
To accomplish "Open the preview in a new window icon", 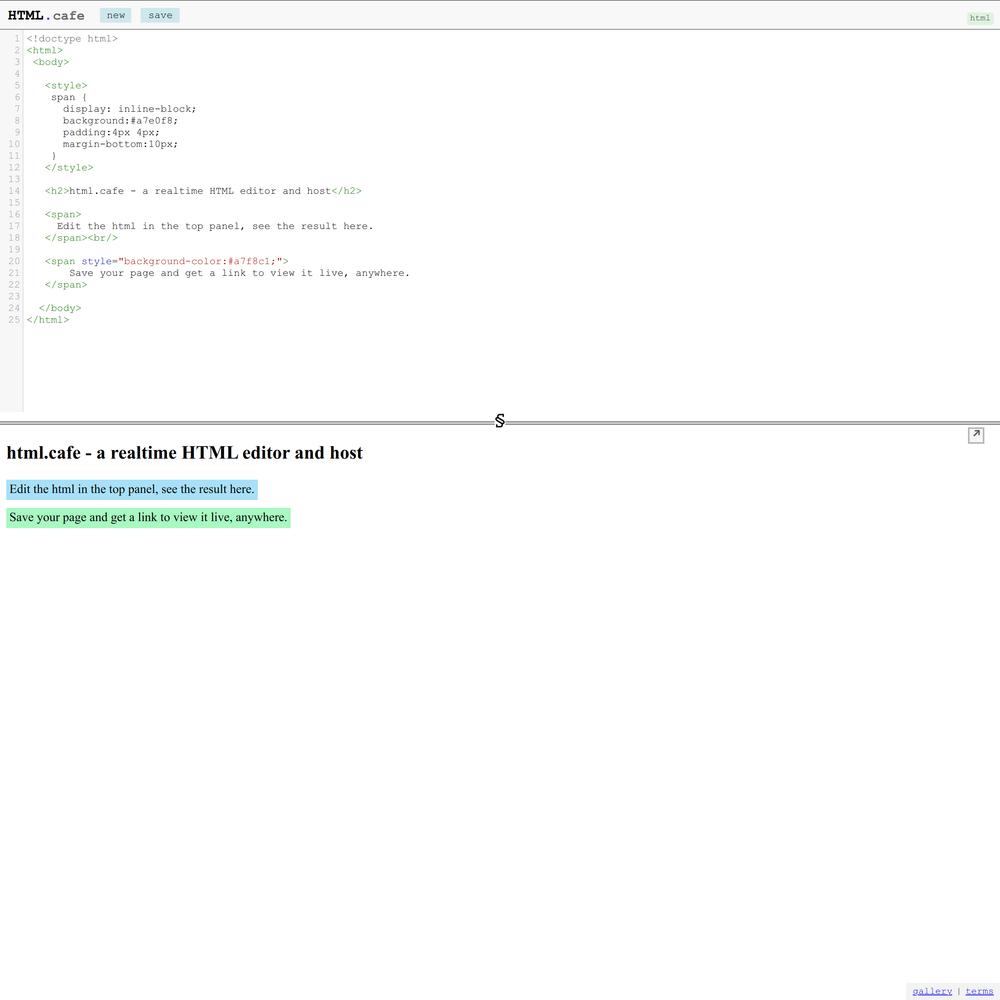I will 976,435.
